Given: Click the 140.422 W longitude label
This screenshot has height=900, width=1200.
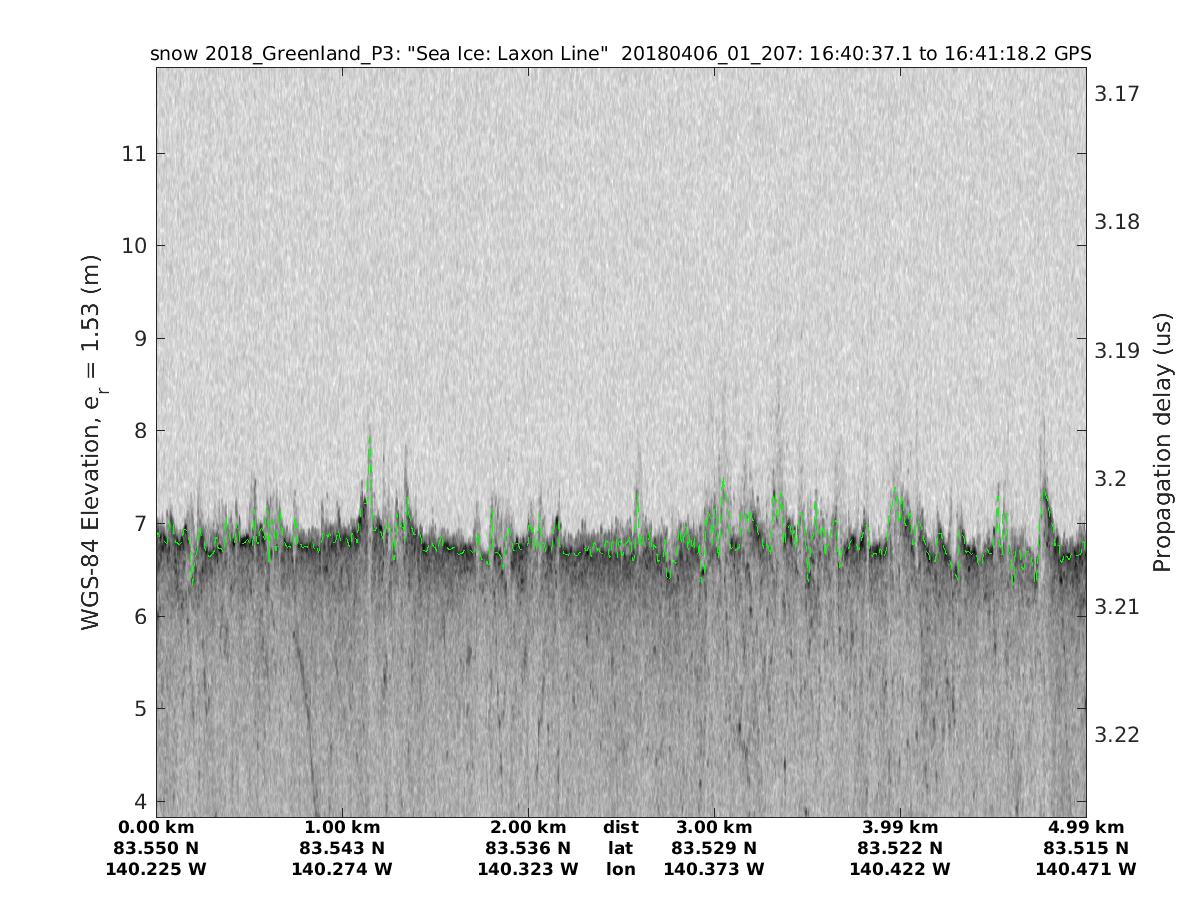Looking at the screenshot, I should point(900,869).
